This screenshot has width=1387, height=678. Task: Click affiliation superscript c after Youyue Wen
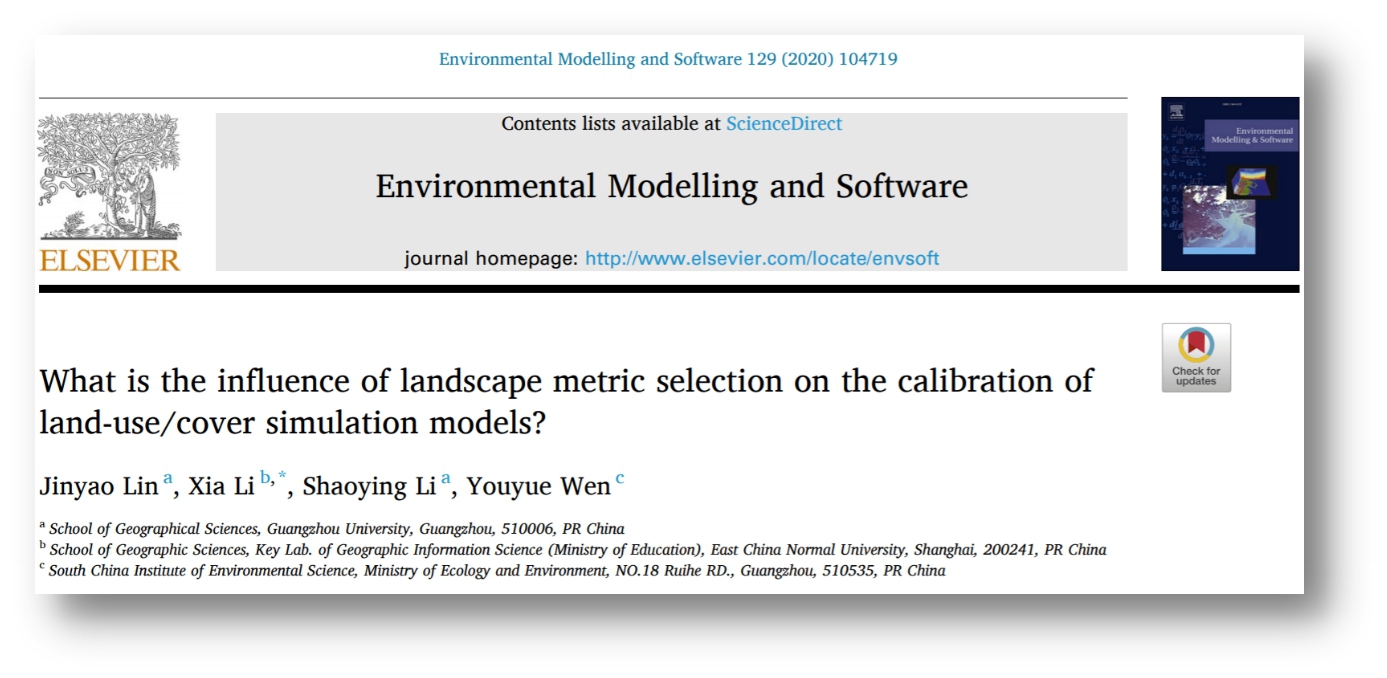point(620,480)
